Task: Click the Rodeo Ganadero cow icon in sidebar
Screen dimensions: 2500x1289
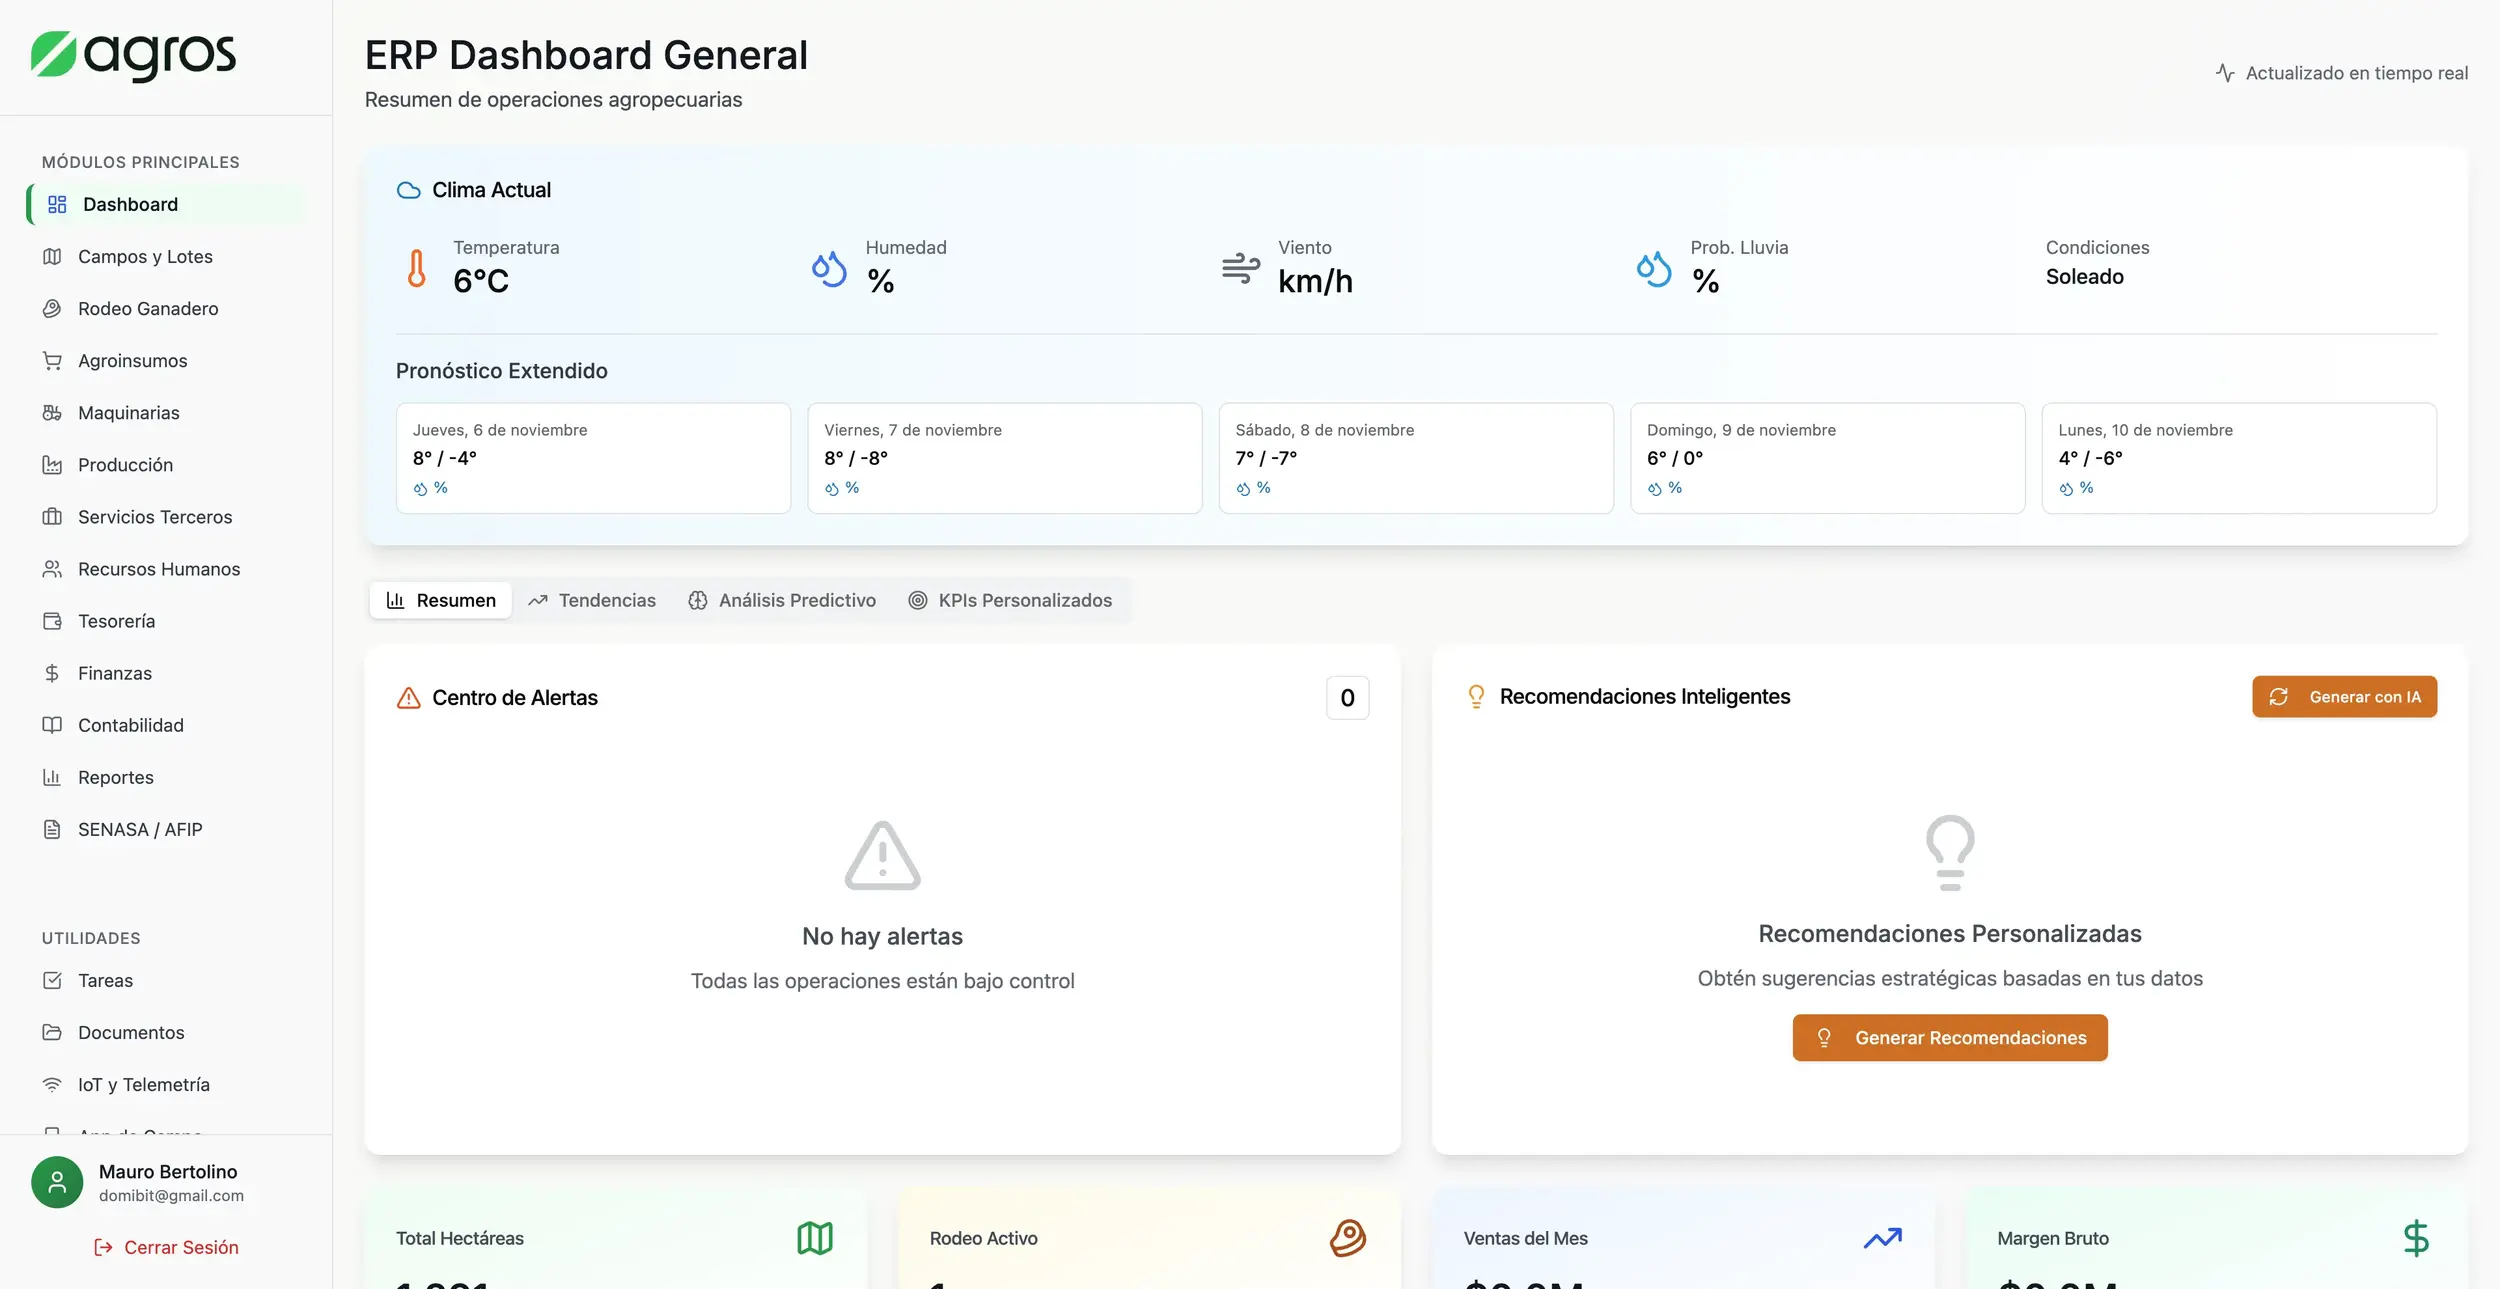Action: [52, 309]
